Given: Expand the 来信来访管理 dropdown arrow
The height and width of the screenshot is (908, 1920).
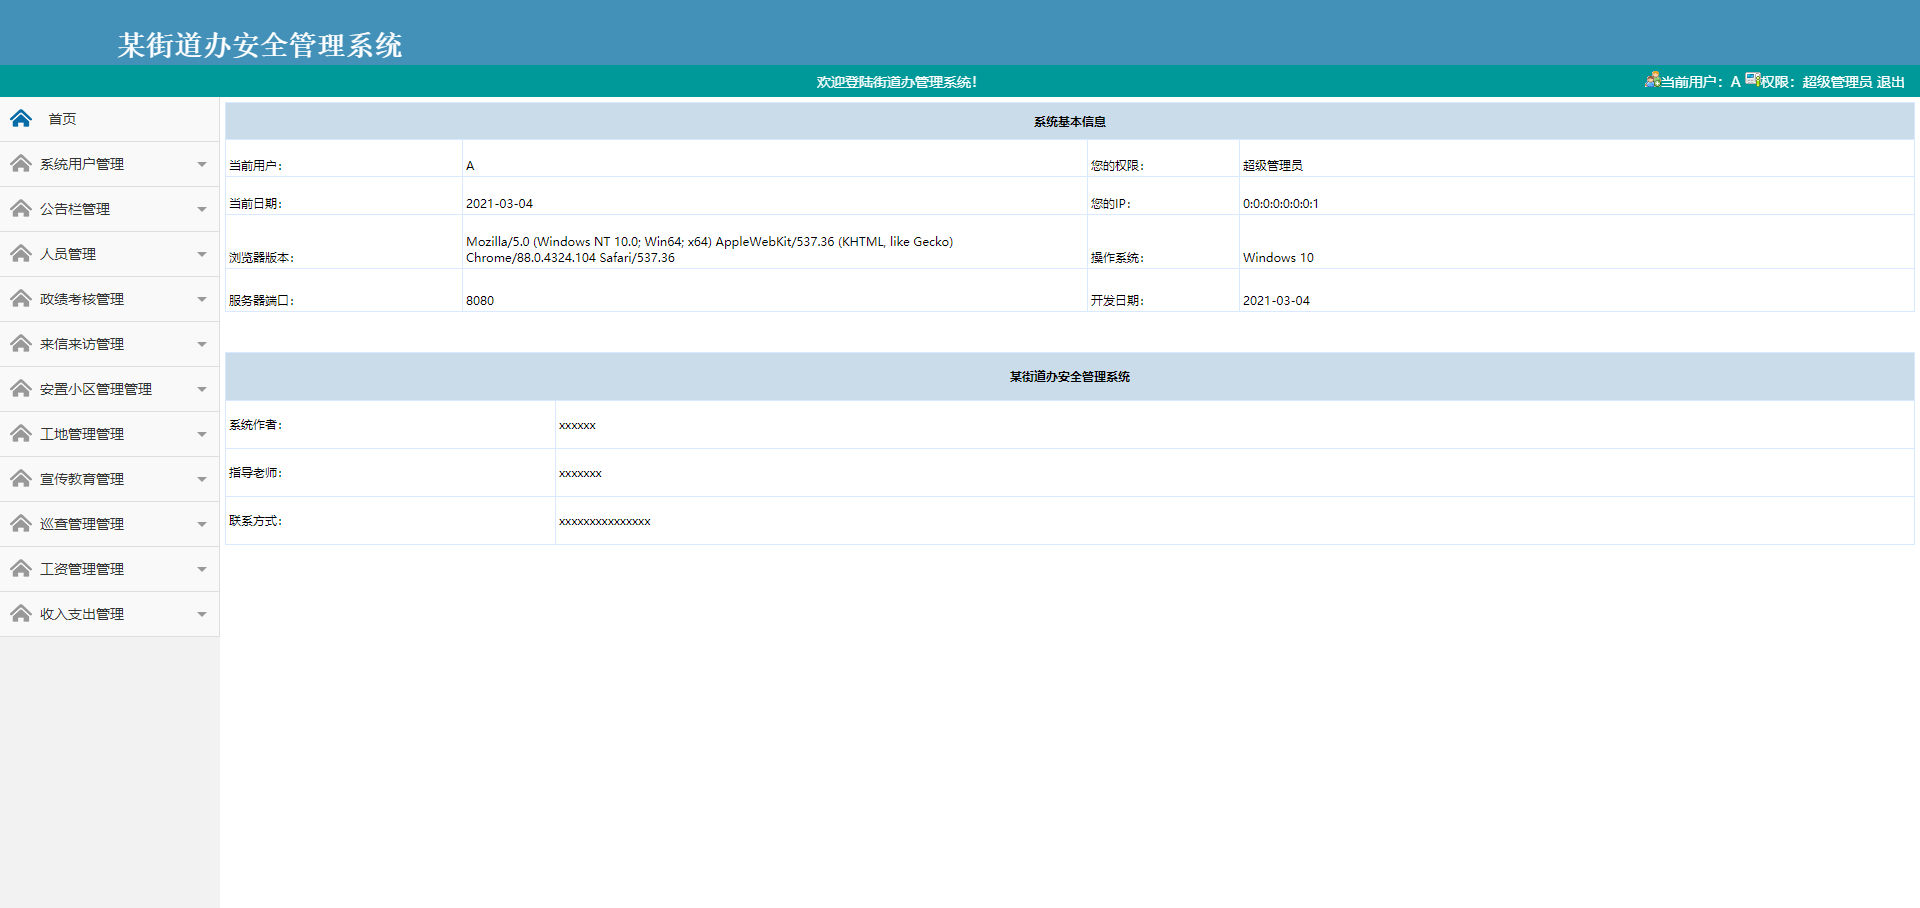Looking at the screenshot, I should 202,345.
